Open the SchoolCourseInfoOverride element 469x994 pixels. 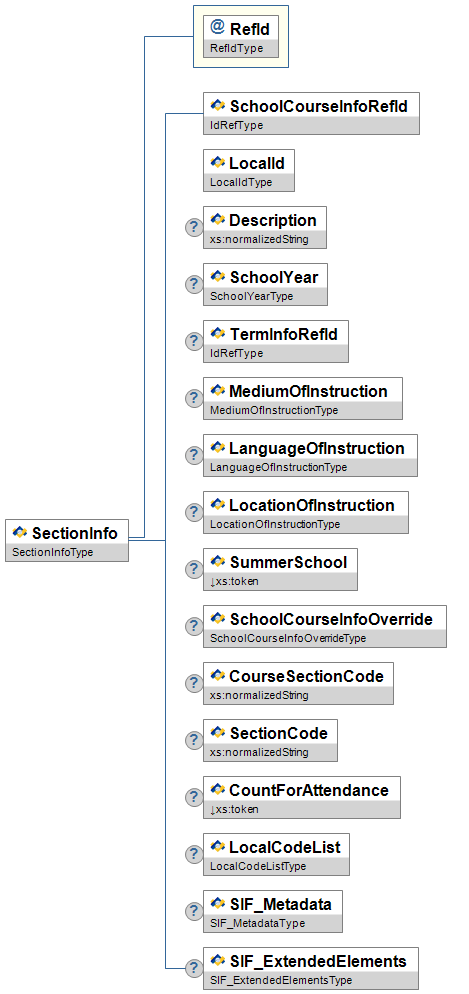(324, 626)
